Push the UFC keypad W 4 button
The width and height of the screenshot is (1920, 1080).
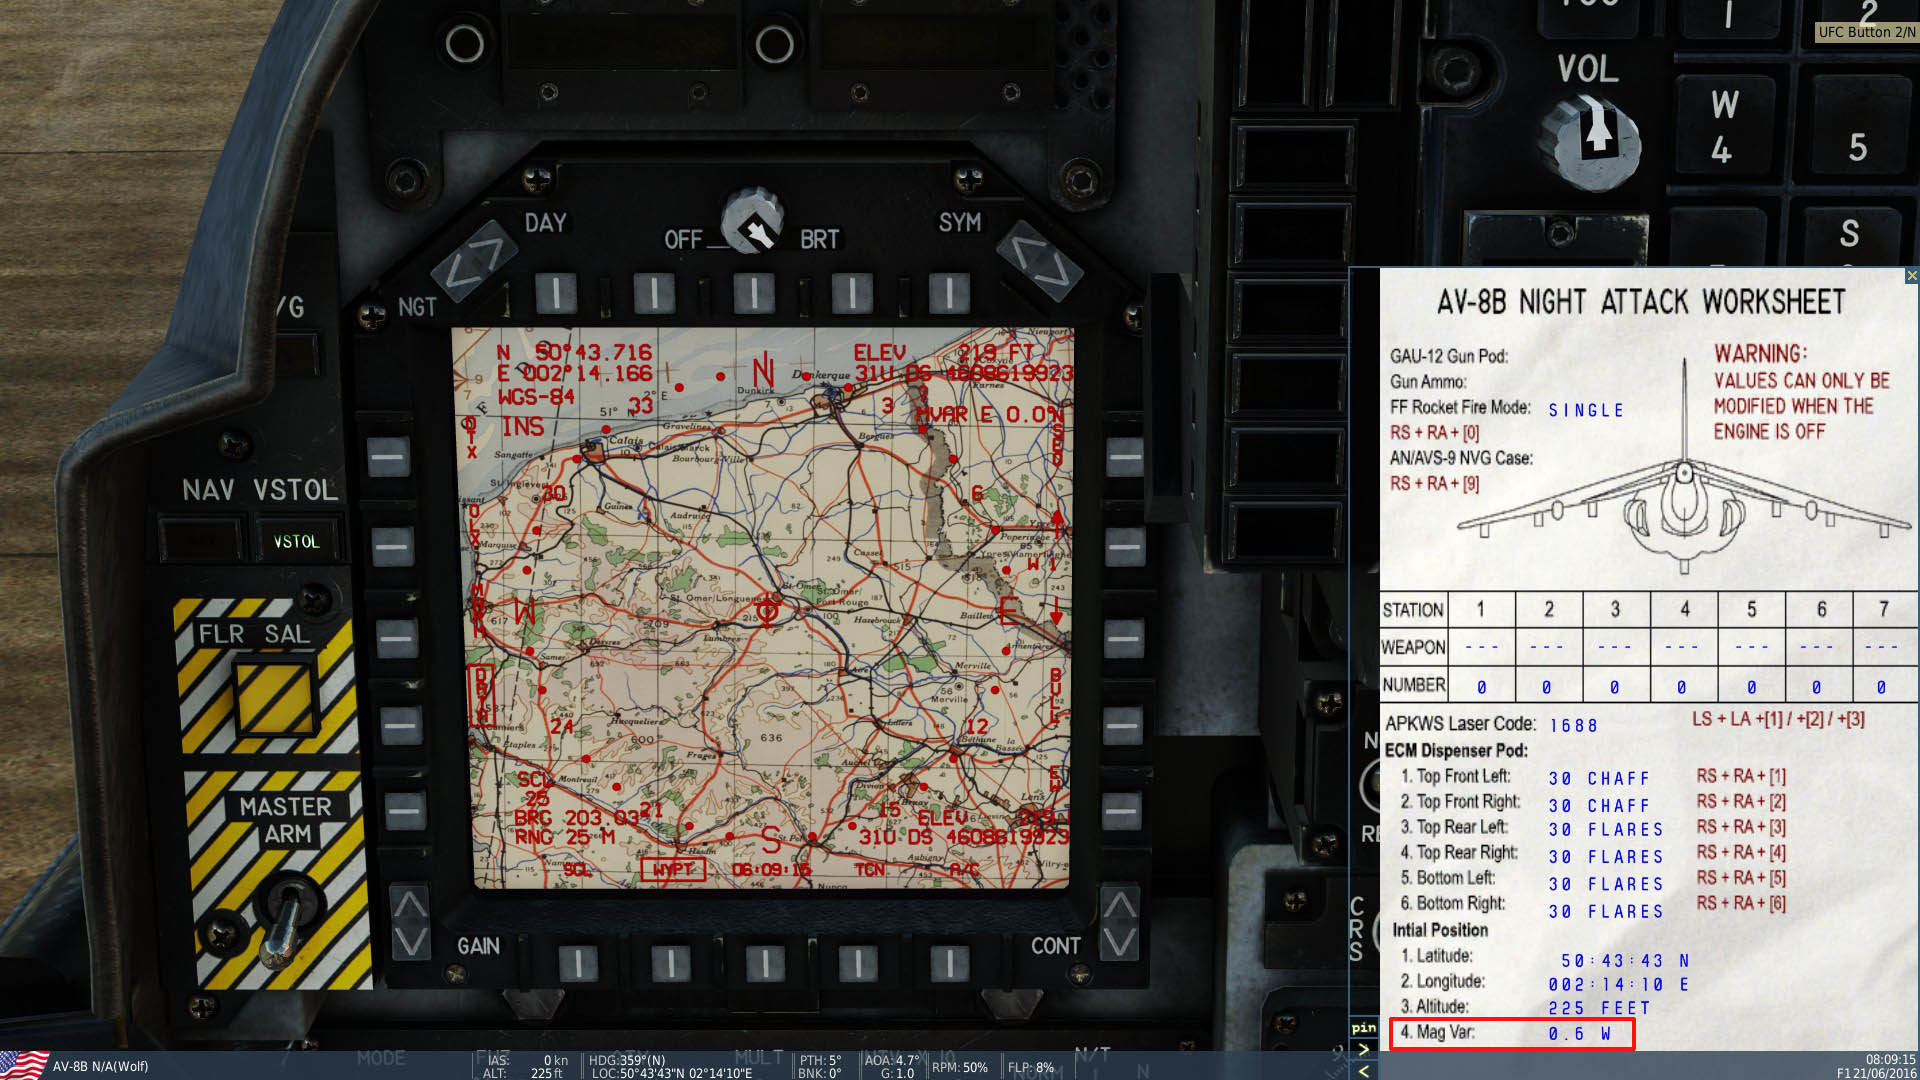(x=1726, y=127)
